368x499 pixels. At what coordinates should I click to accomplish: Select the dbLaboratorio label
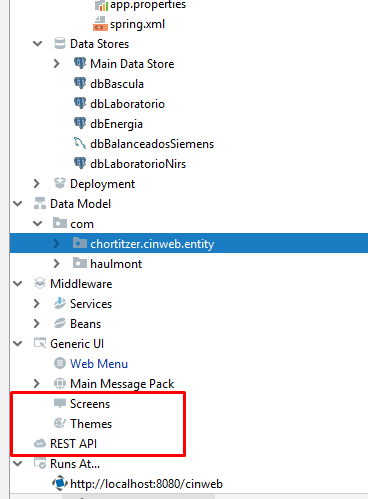coord(127,104)
